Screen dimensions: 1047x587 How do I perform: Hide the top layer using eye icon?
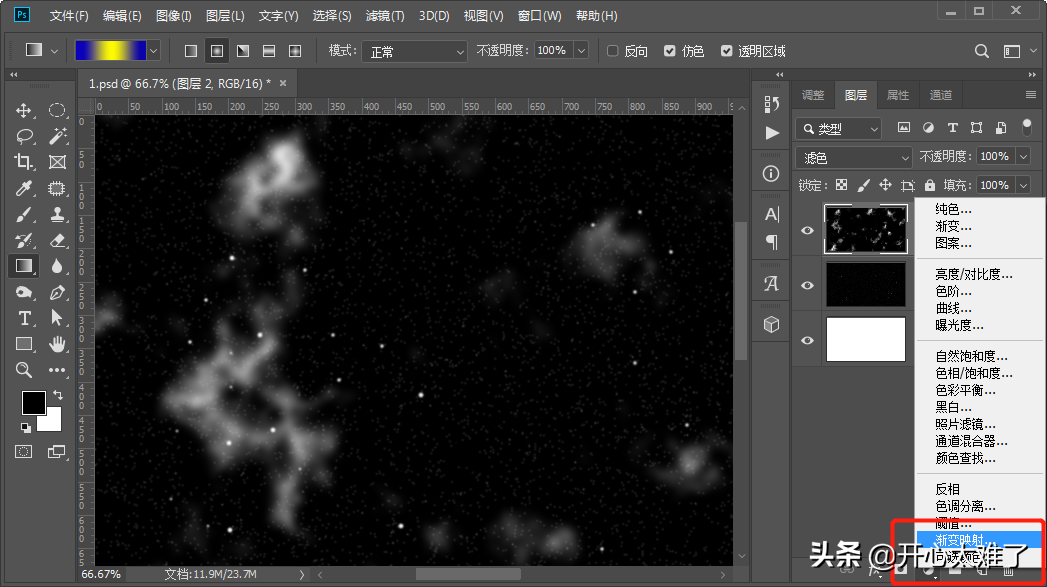808,230
